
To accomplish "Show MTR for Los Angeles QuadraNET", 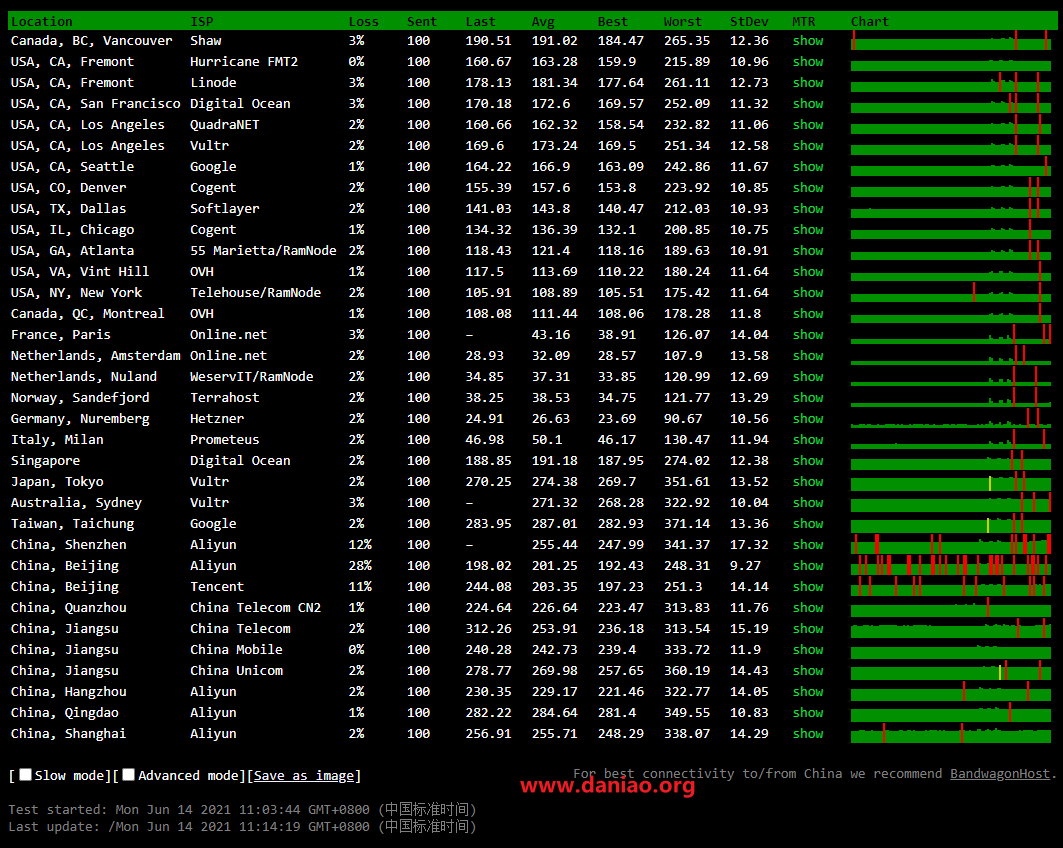I will tap(808, 125).
